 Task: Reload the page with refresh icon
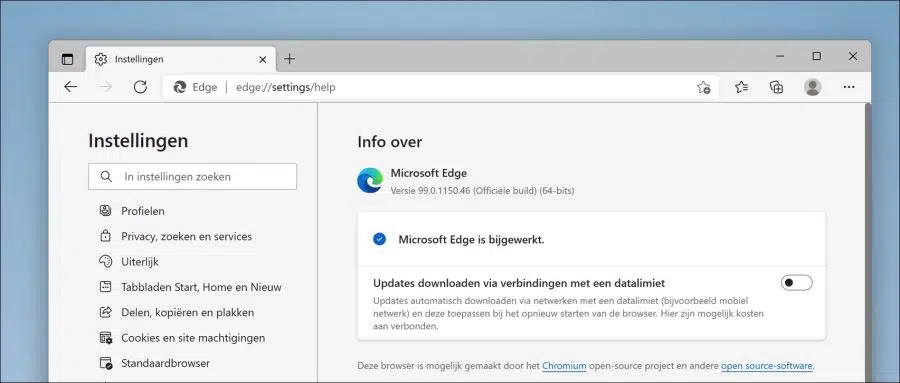(x=140, y=87)
